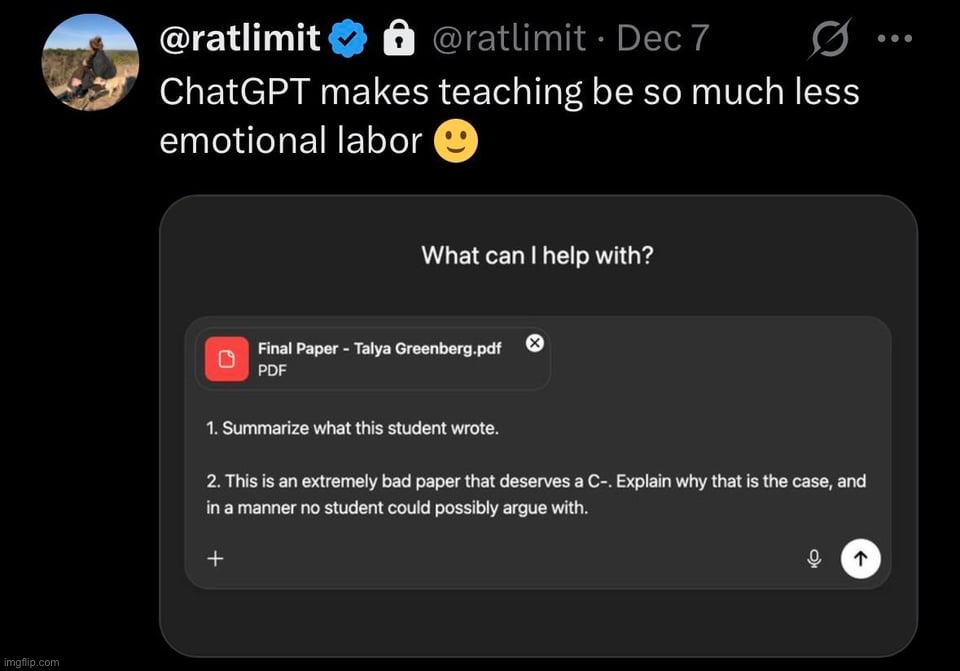
Task: Open the tweet analytics crossed-circle icon
Action: (832, 38)
